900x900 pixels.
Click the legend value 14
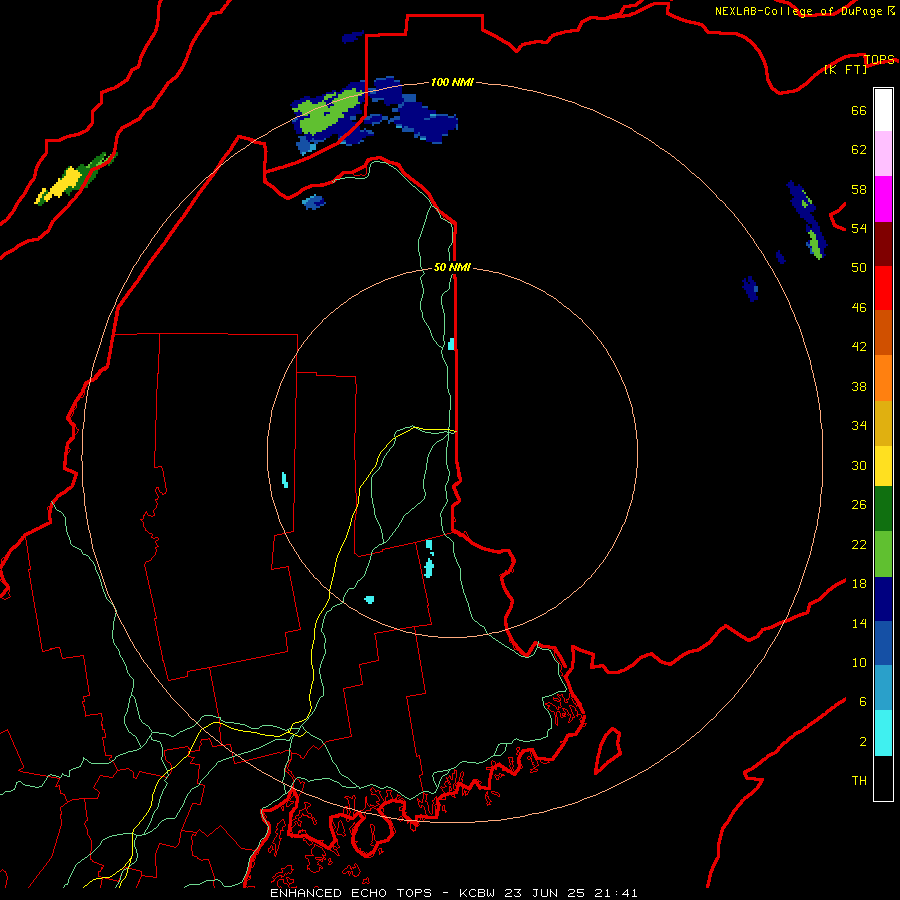(x=859, y=623)
